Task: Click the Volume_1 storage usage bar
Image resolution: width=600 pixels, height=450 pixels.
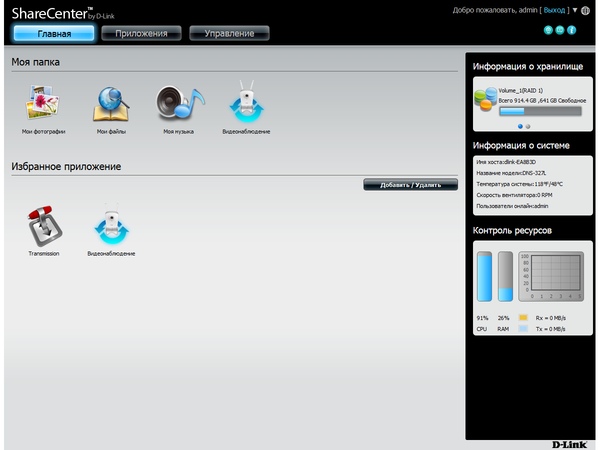Action: click(x=540, y=111)
